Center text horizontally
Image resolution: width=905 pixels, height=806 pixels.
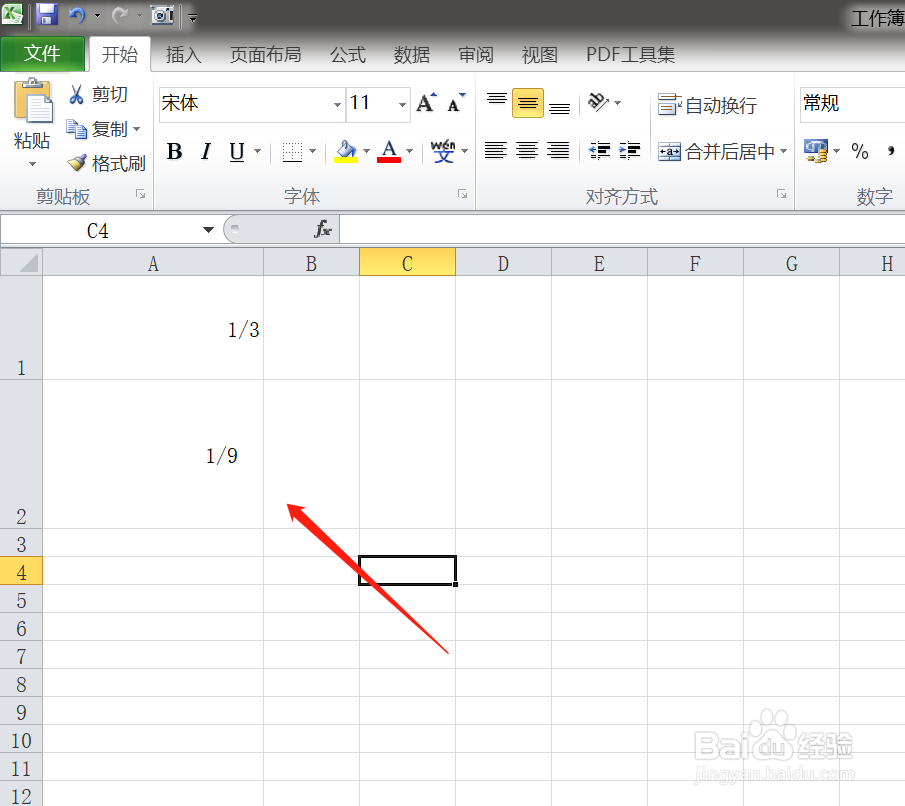pos(527,151)
